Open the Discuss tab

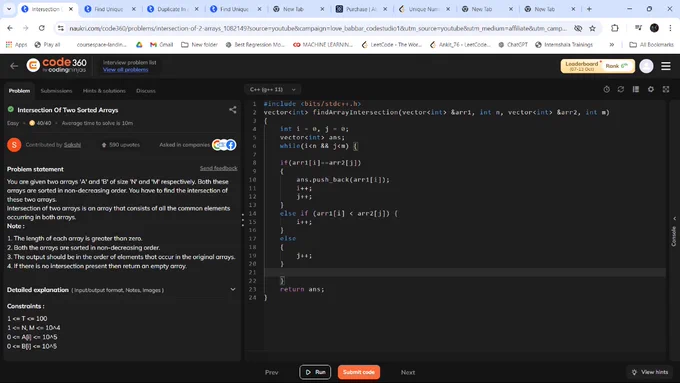[x=146, y=91]
